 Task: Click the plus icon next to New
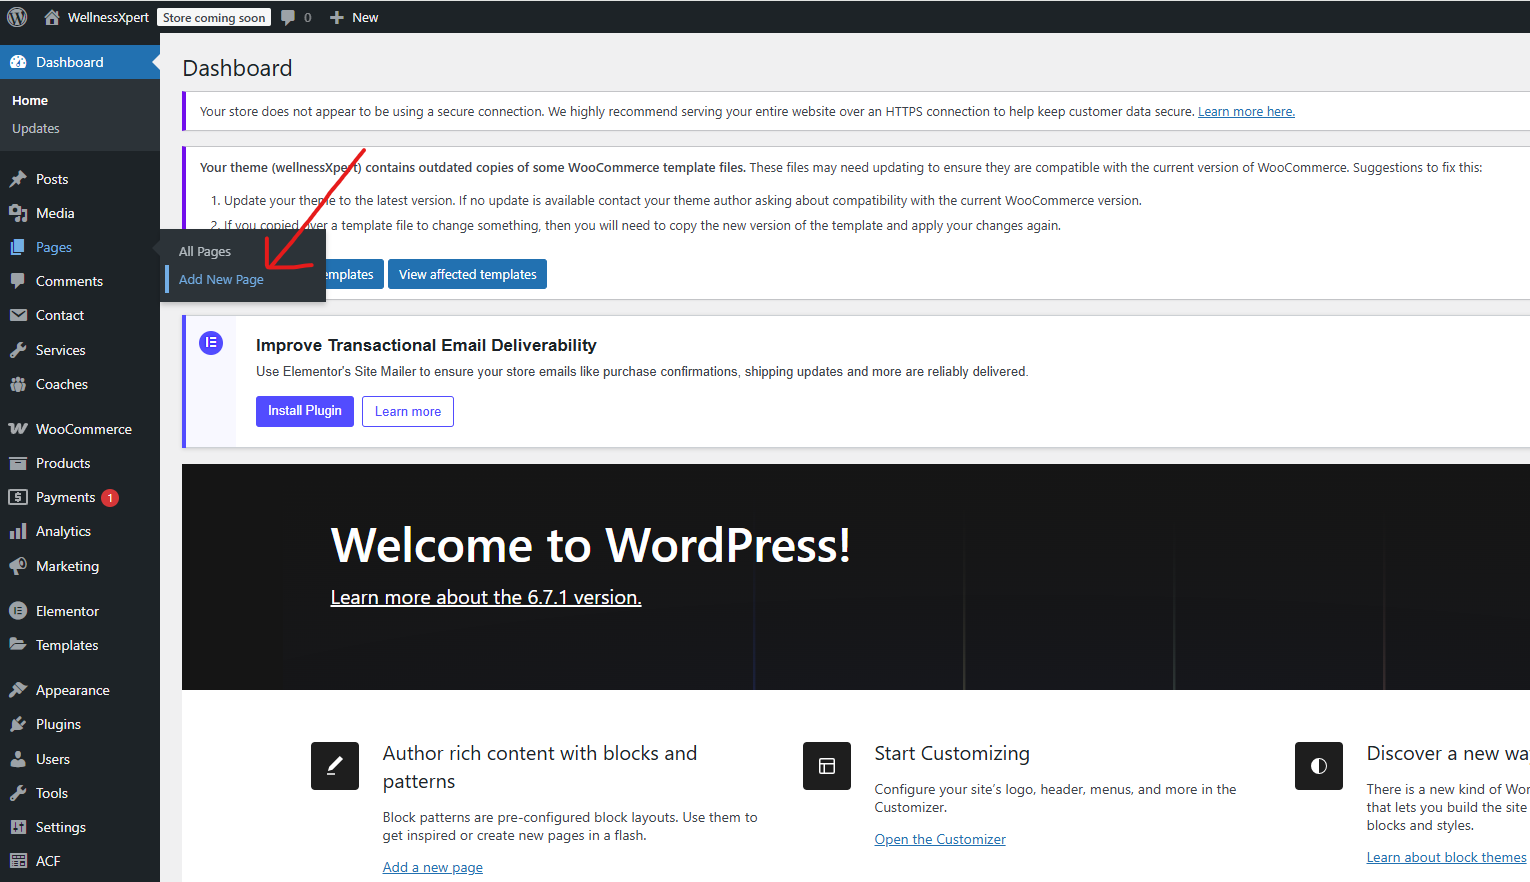(337, 17)
